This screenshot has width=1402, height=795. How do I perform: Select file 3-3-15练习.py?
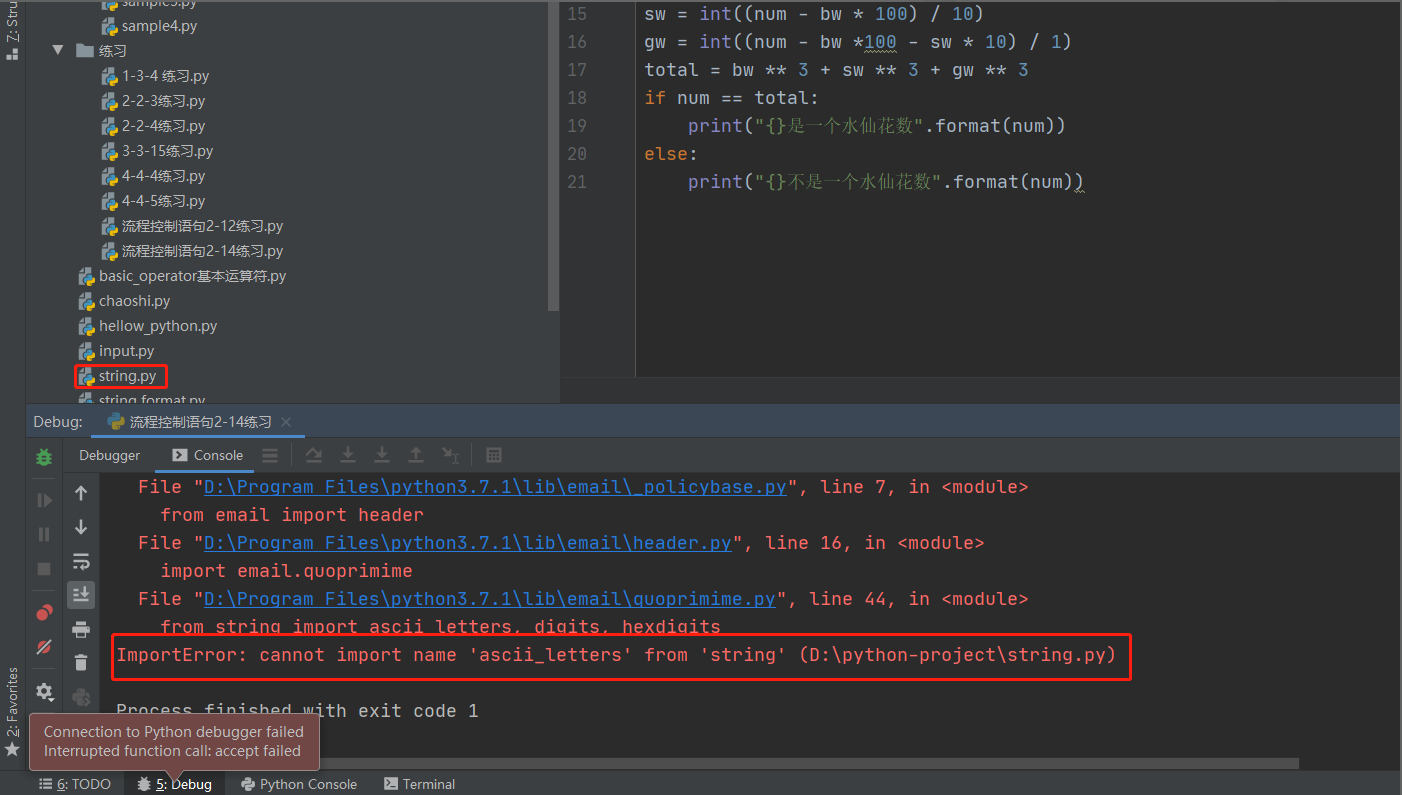click(167, 151)
